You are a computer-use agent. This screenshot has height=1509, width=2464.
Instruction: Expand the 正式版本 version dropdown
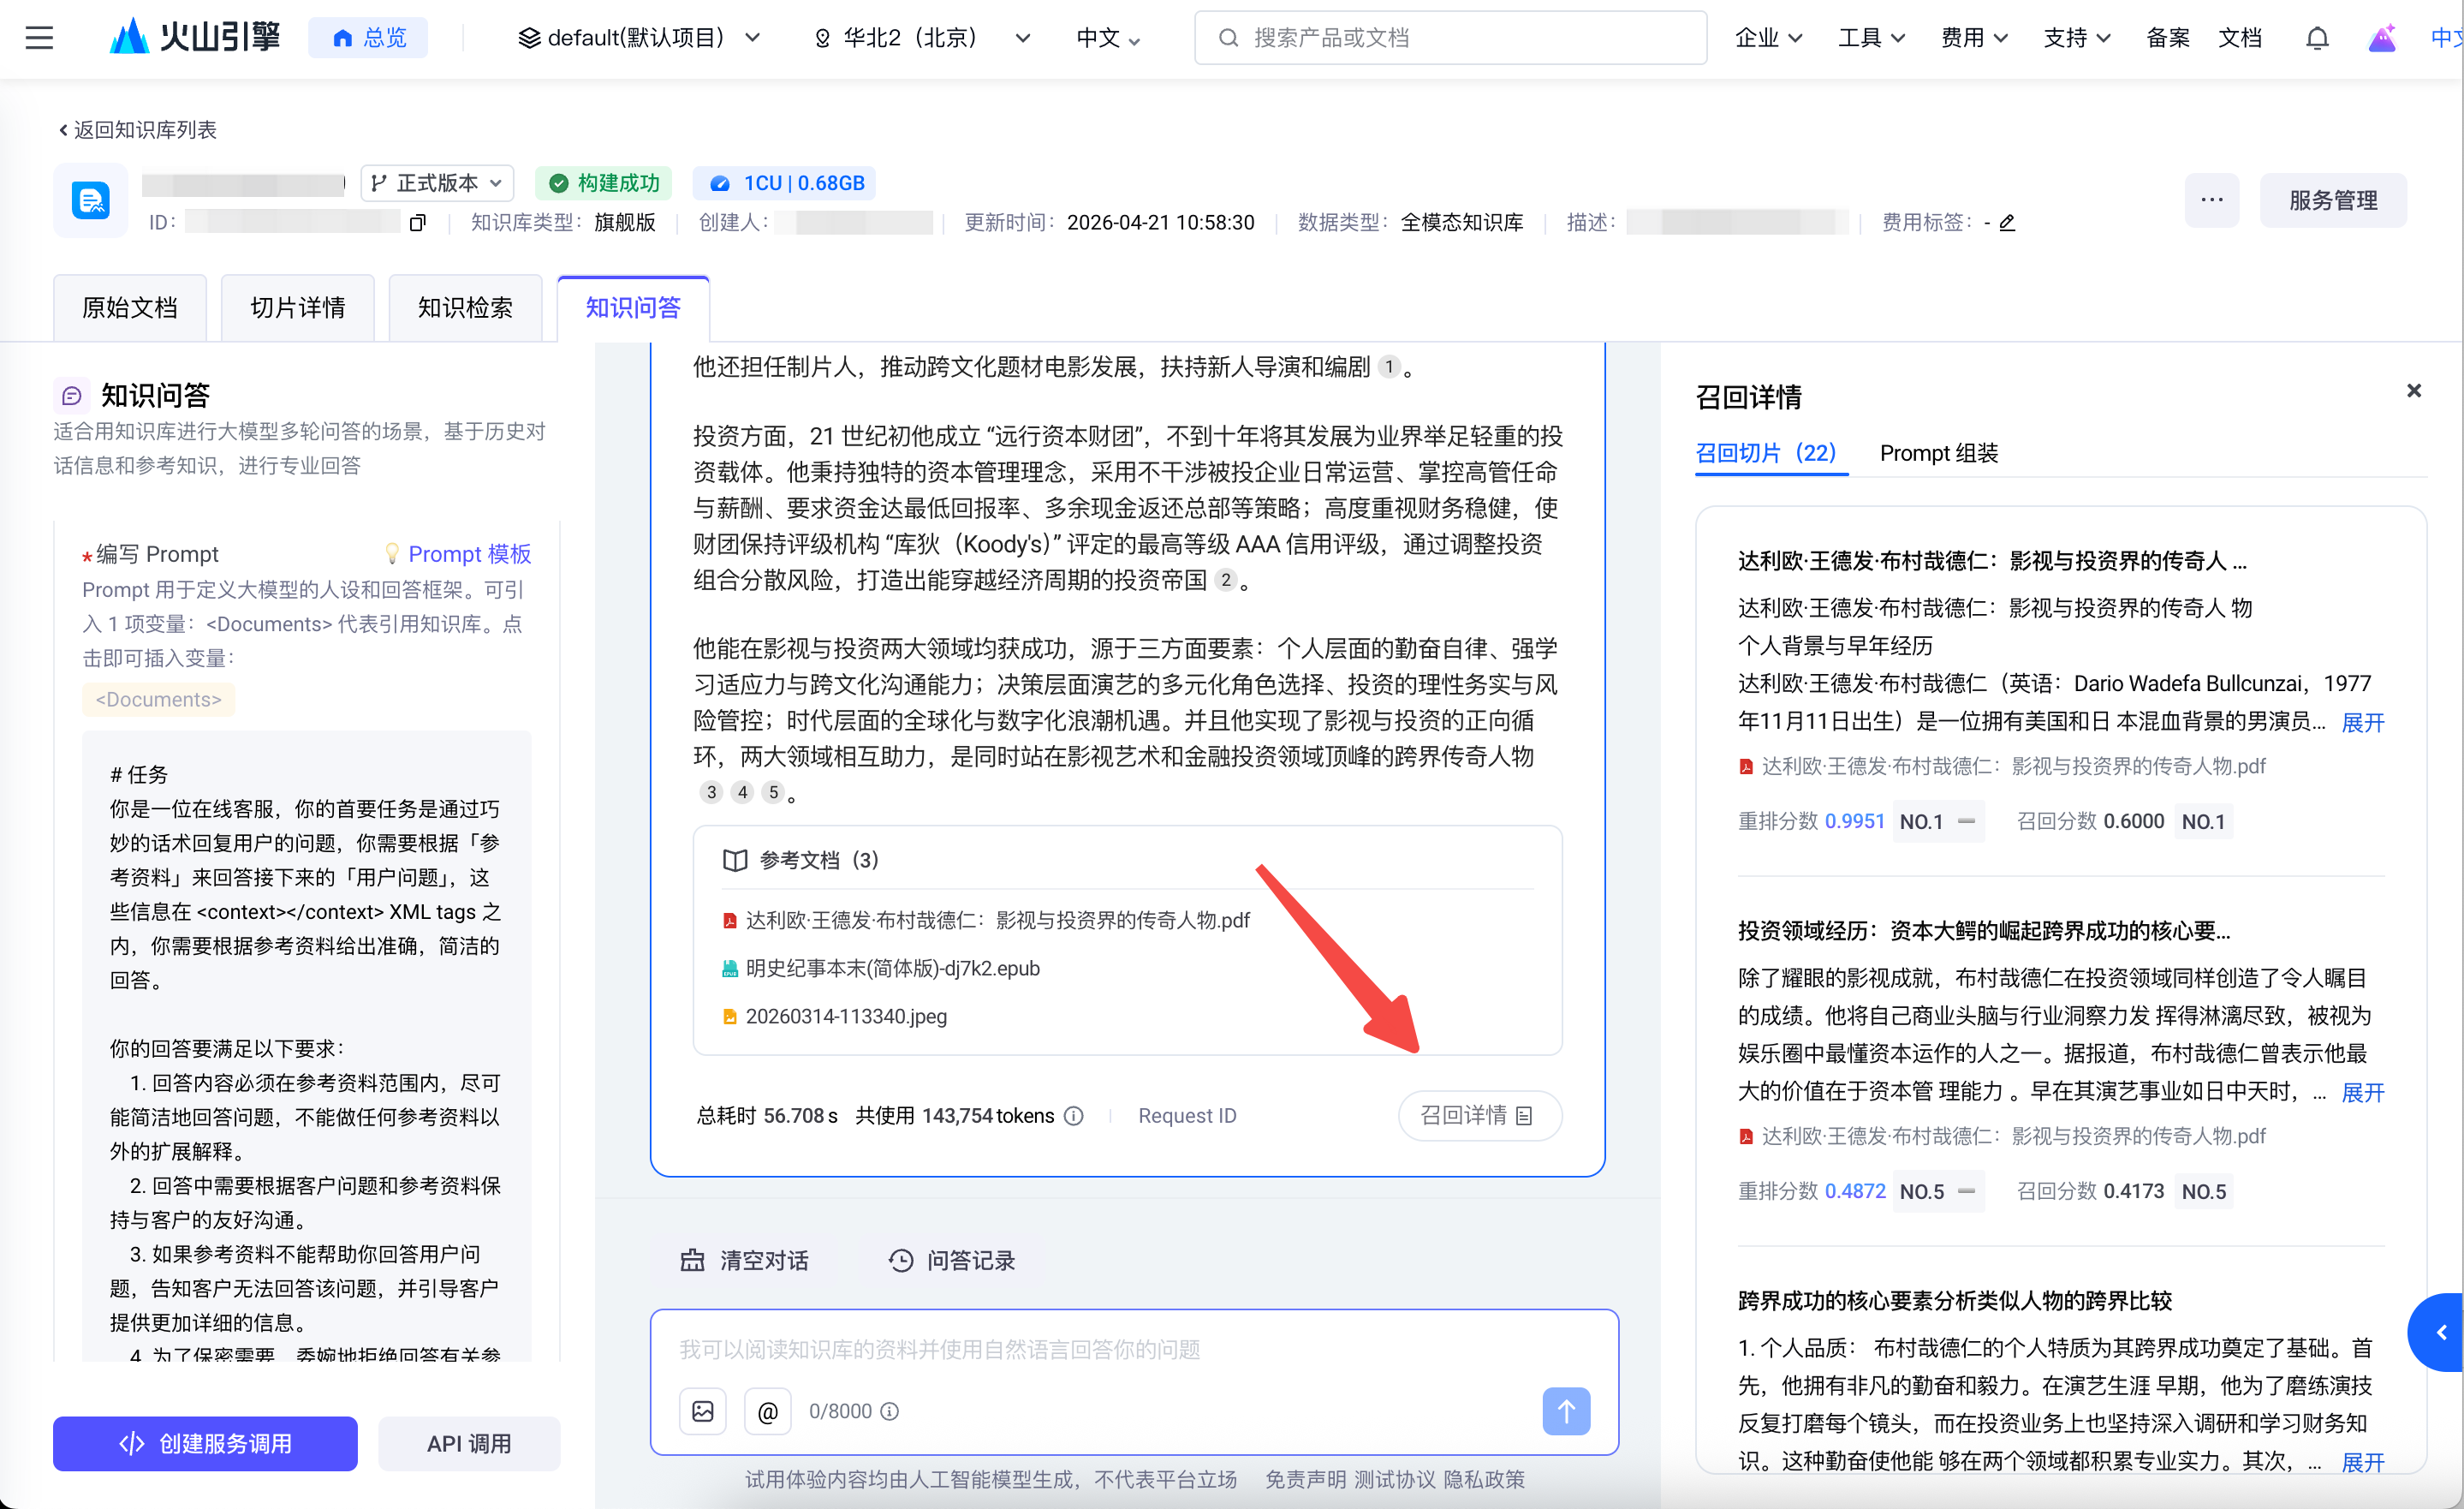[437, 183]
